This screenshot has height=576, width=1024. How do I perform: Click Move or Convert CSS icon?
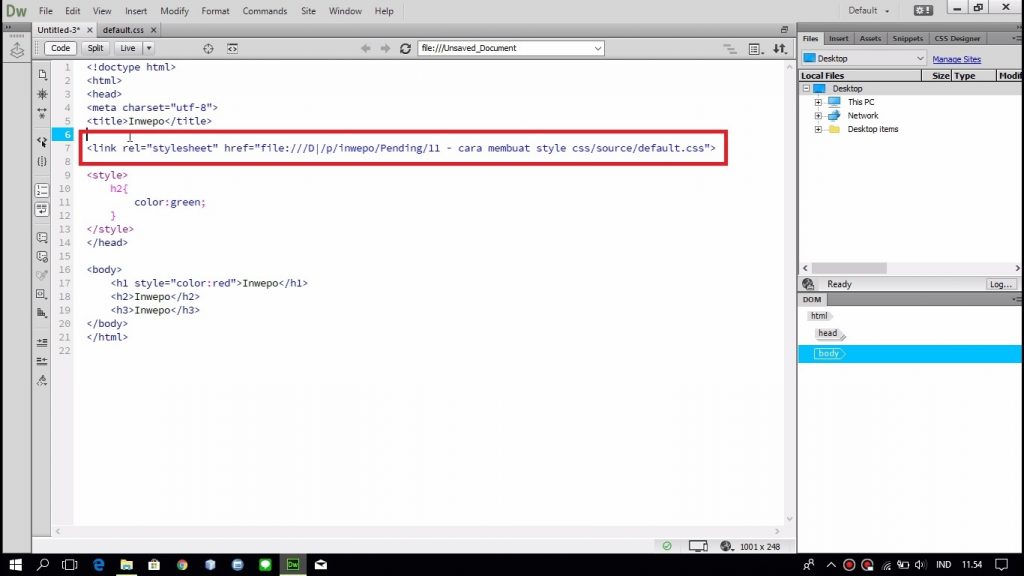point(42,313)
